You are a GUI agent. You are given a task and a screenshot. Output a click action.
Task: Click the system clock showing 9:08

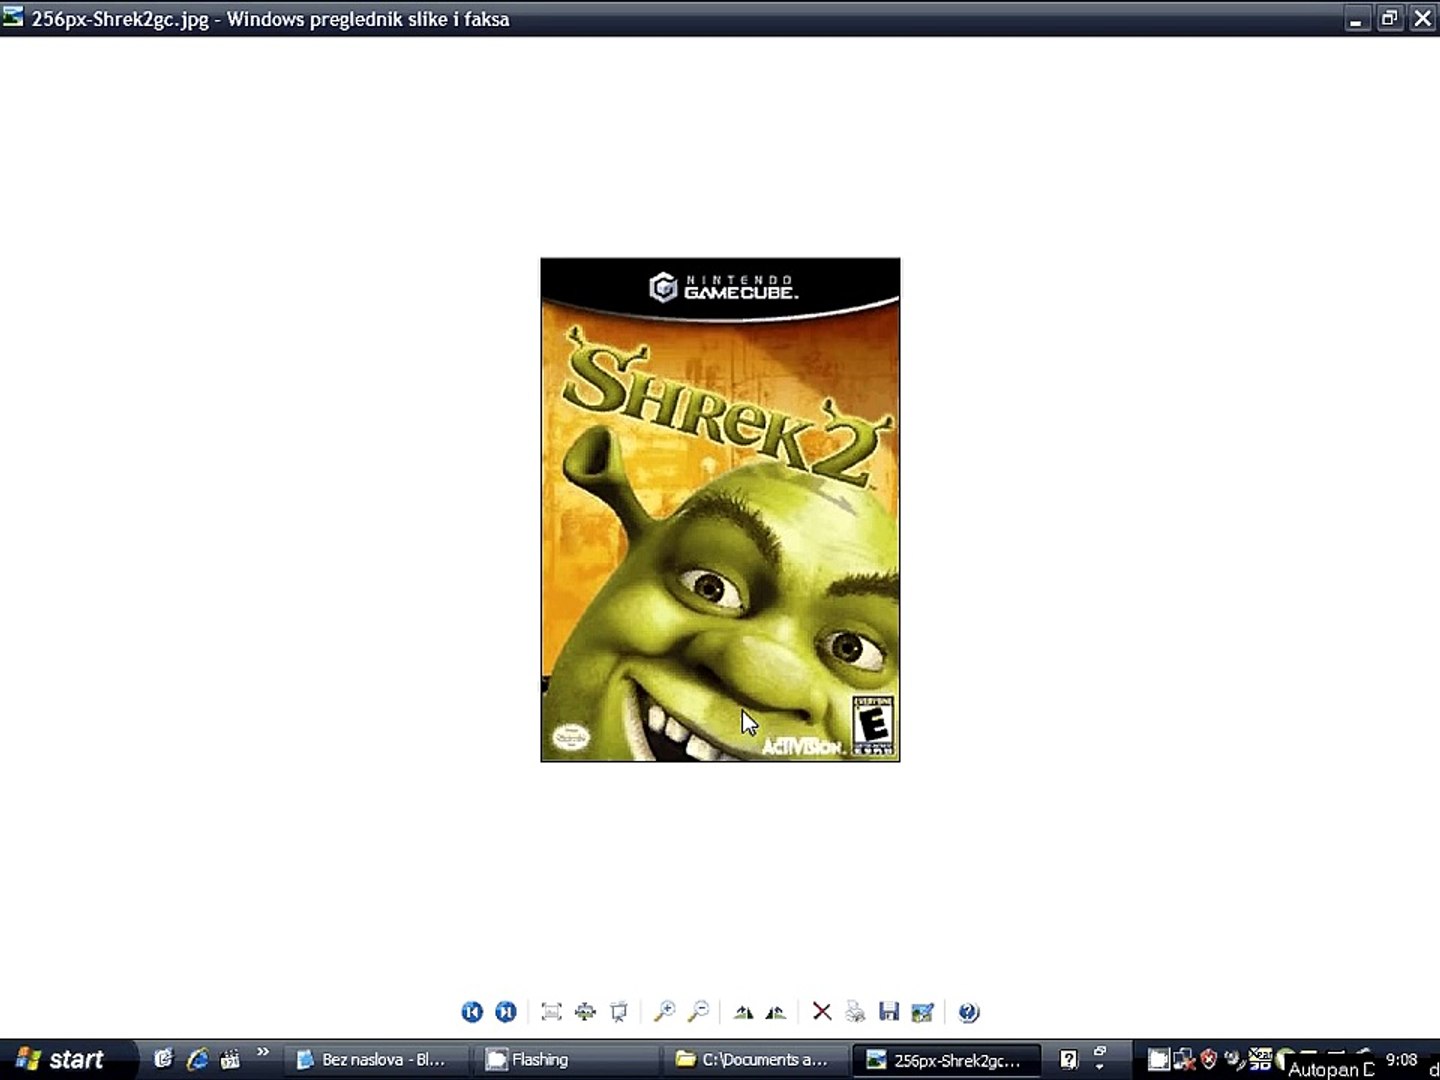coord(1402,1060)
